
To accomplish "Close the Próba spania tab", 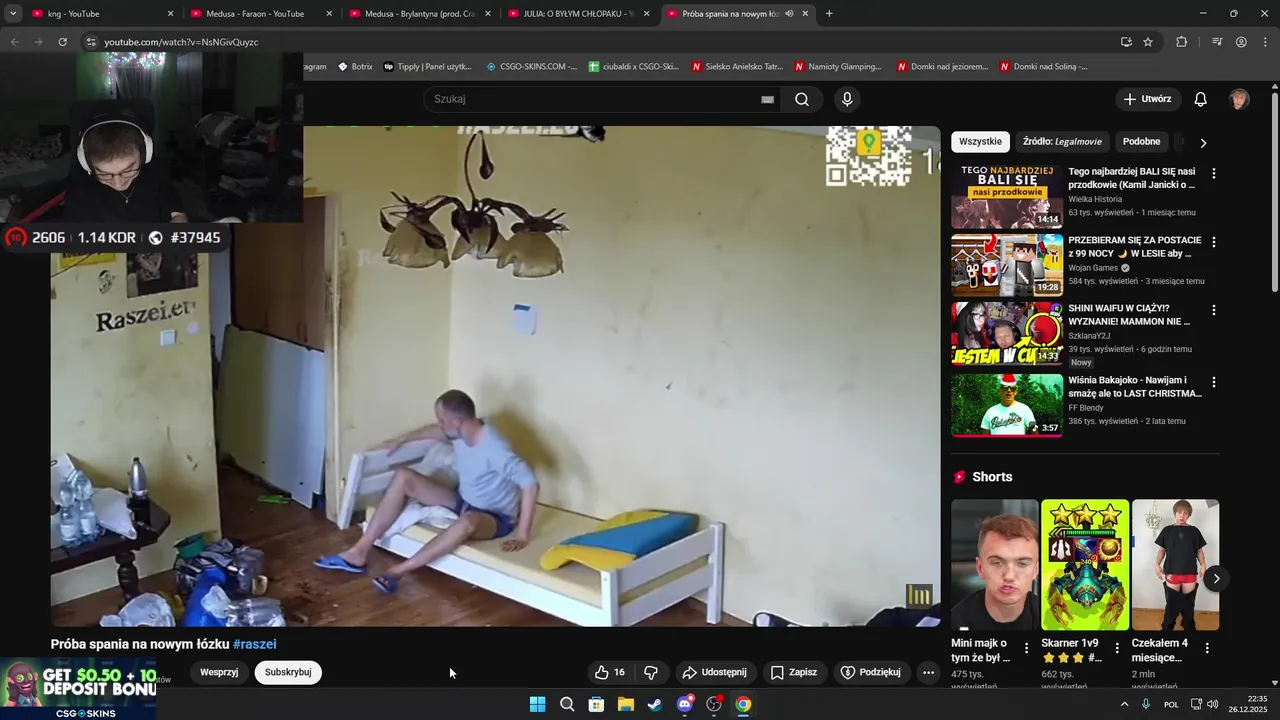I will [805, 14].
